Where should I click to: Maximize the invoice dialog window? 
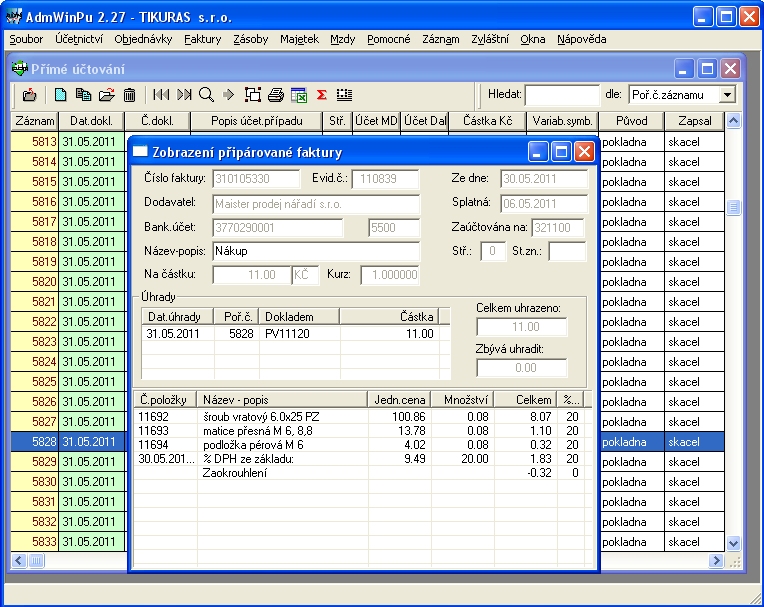tap(561, 152)
